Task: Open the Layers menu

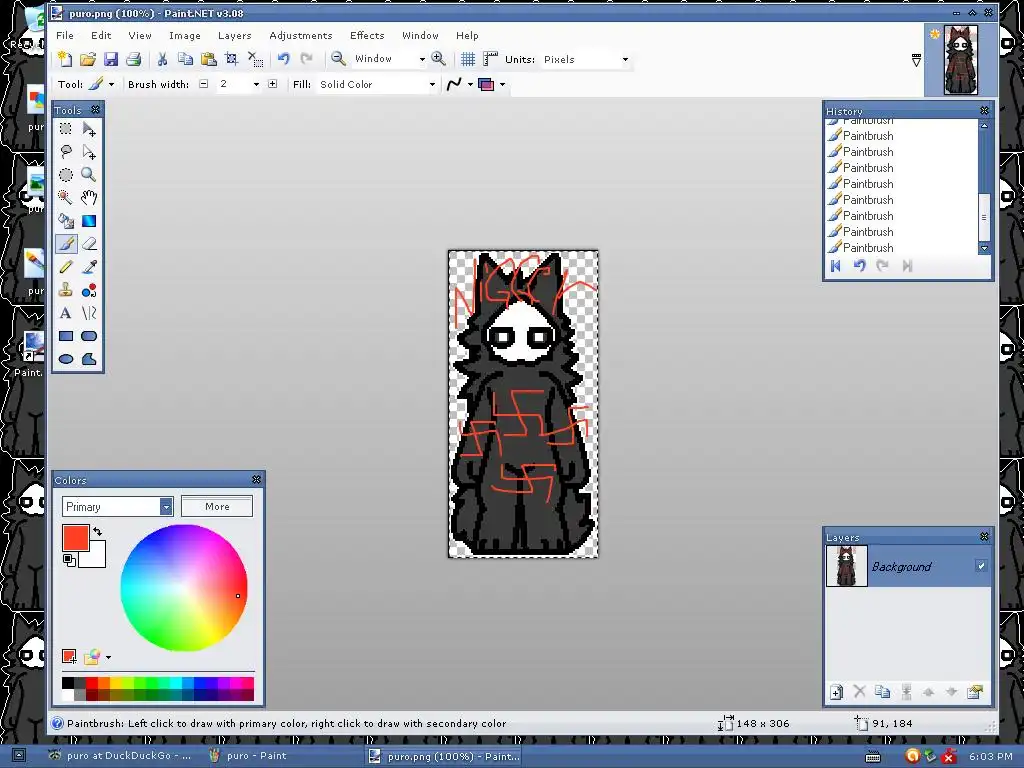Action: 234,35
